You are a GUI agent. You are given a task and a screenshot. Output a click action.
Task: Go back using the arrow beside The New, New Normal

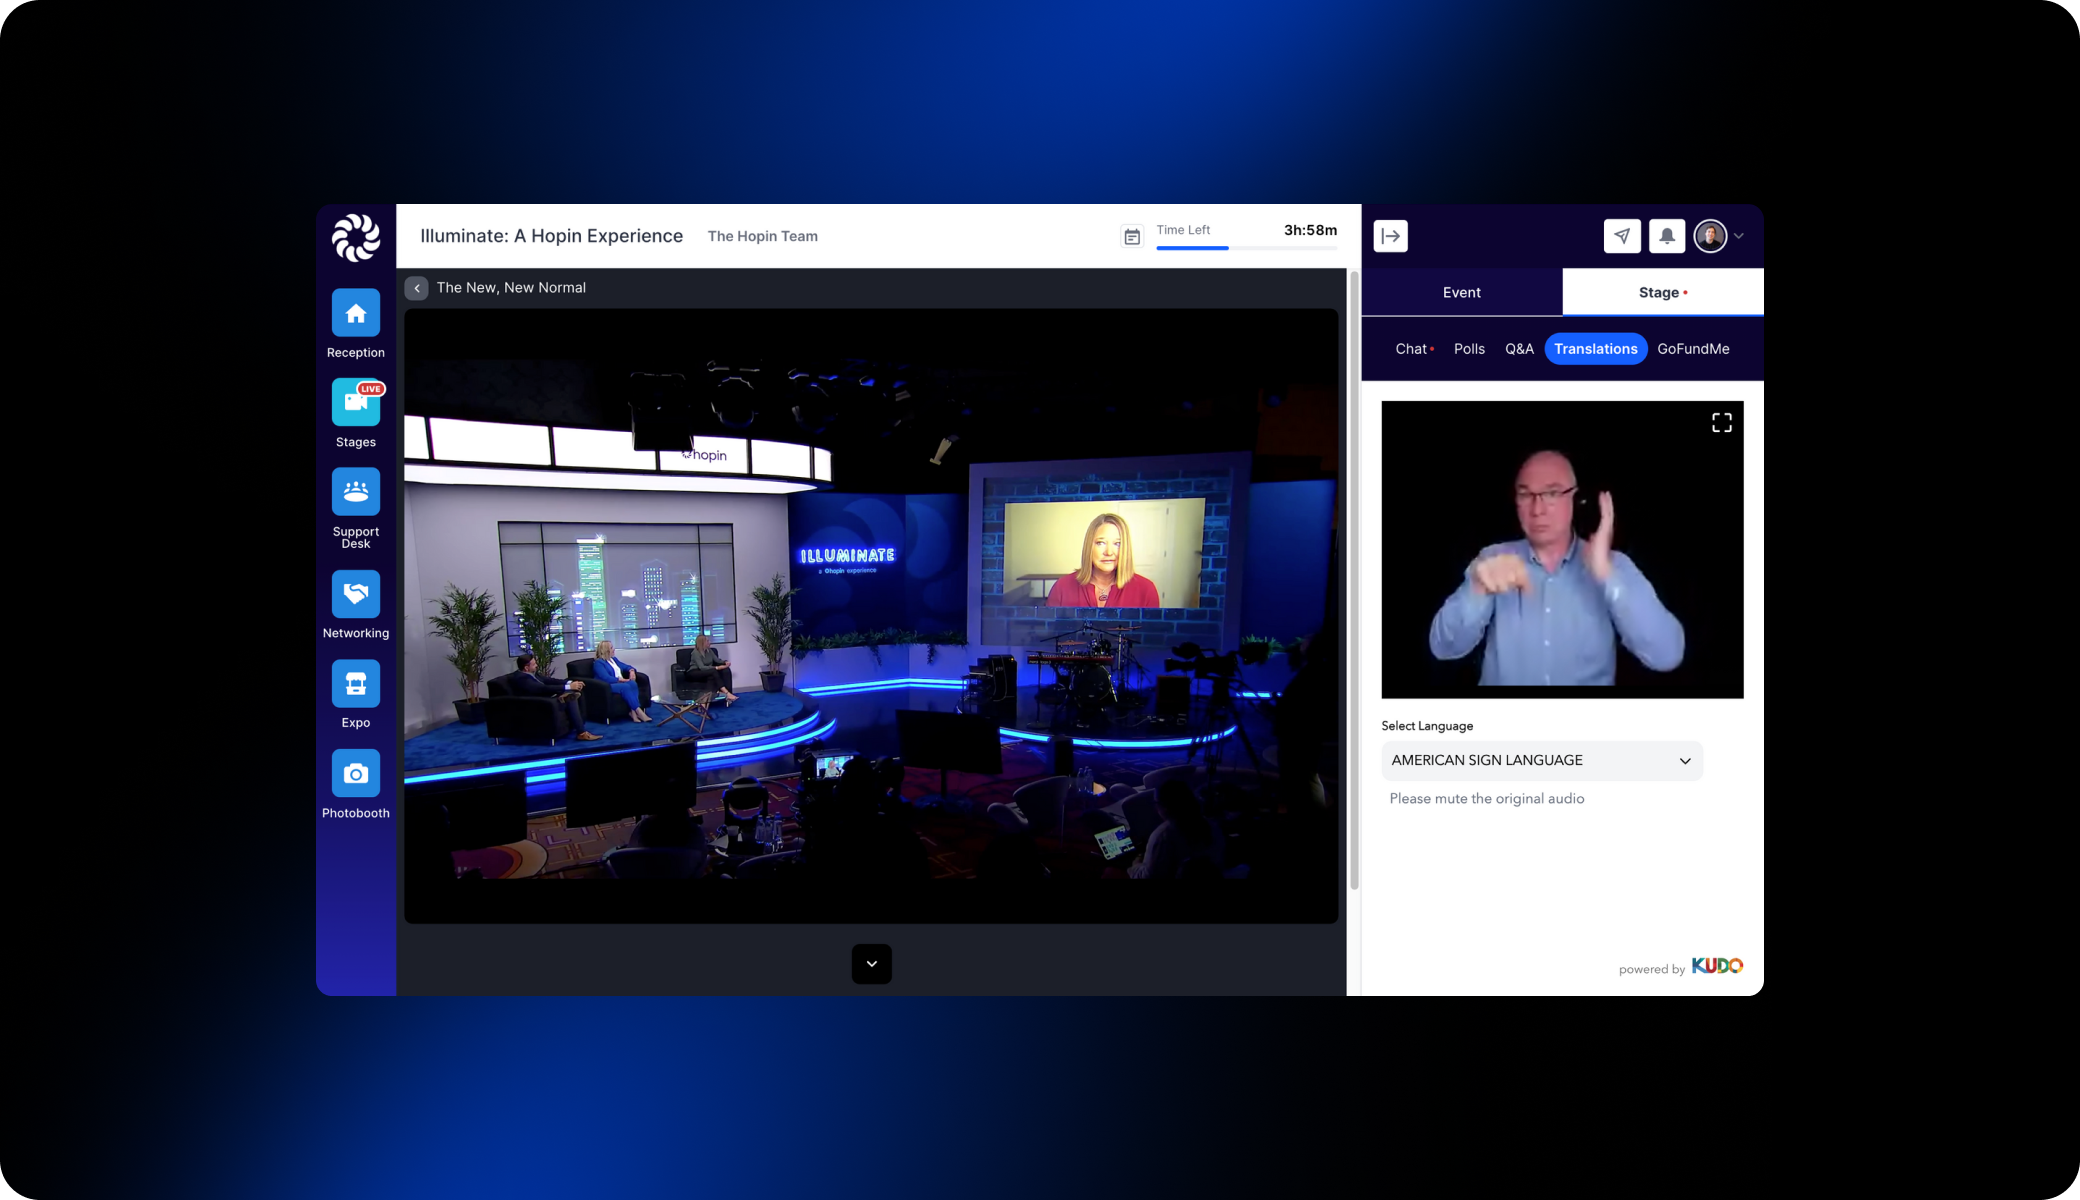417,288
